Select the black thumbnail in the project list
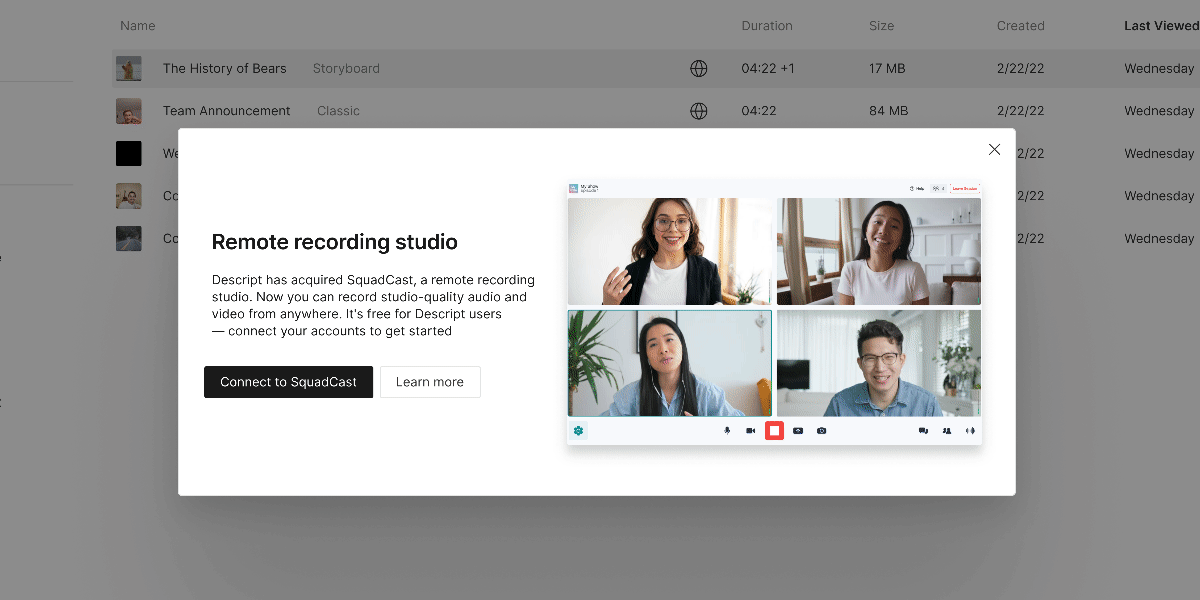Viewport: 1200px width, 600px height. 128,153
